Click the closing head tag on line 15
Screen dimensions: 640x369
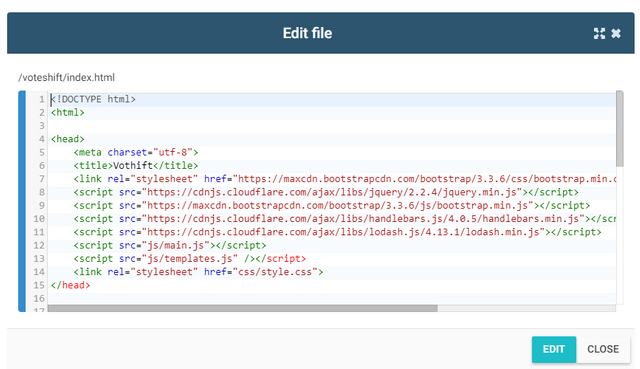(x=70, y=285)
